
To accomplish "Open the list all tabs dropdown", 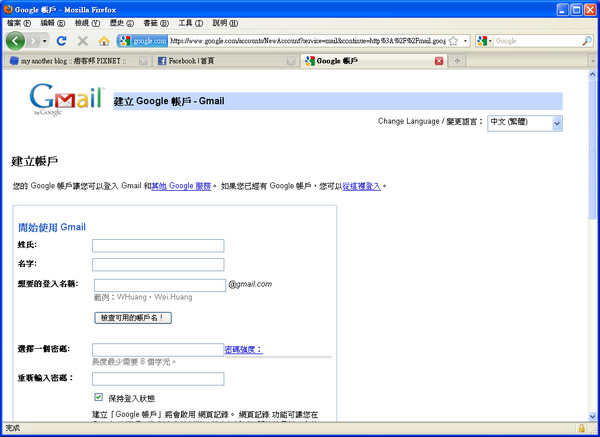I will pos(593,61).
